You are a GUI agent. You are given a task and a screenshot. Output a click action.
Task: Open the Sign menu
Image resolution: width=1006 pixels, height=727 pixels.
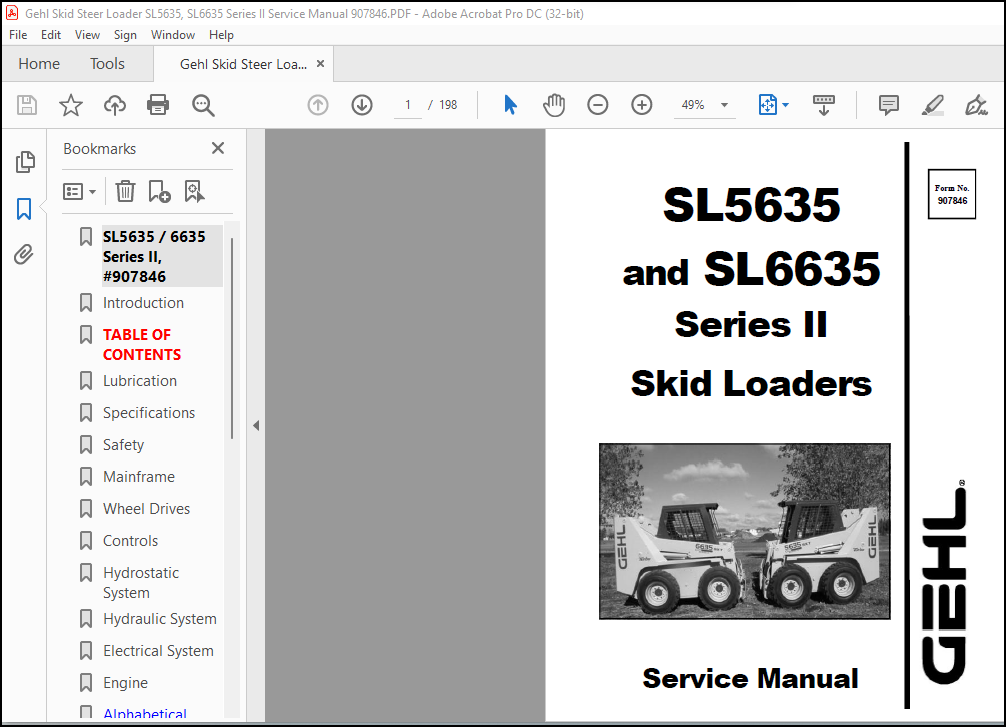pyautogui.click(x=125, y=35)
